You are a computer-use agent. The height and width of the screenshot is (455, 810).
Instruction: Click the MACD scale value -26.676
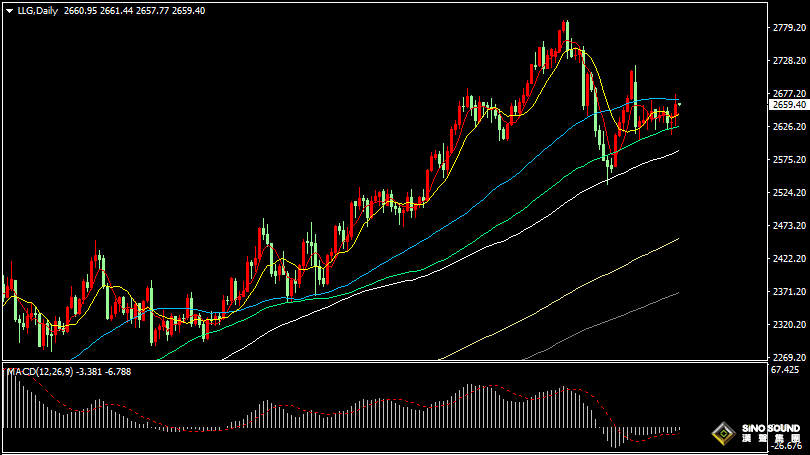point(787,446)
